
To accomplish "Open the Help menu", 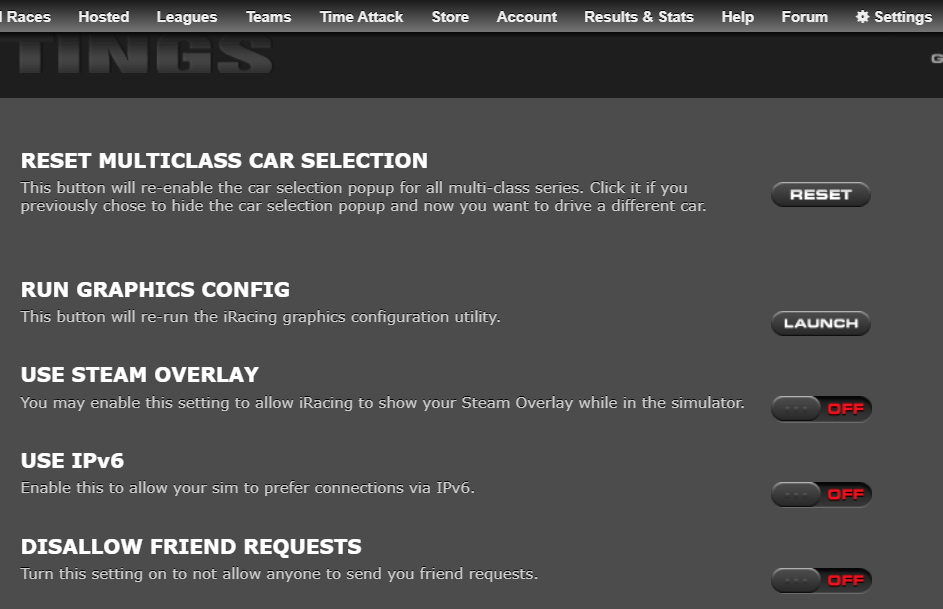I will 737,17.
